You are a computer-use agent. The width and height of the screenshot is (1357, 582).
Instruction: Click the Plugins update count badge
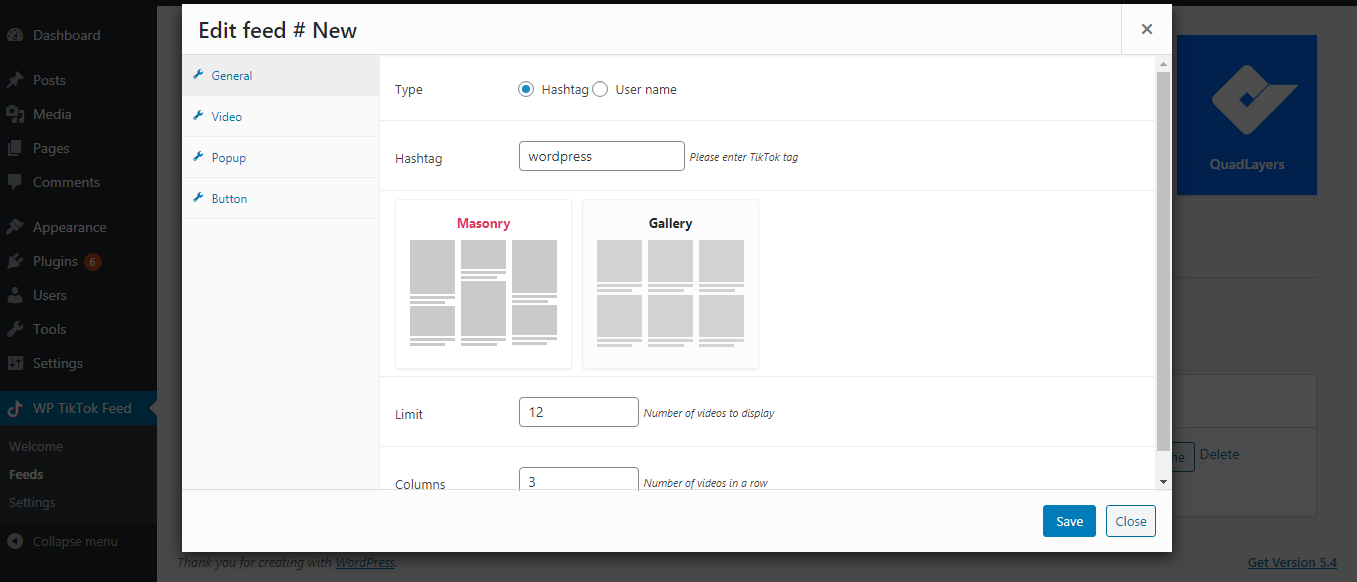tap(93, 262)
